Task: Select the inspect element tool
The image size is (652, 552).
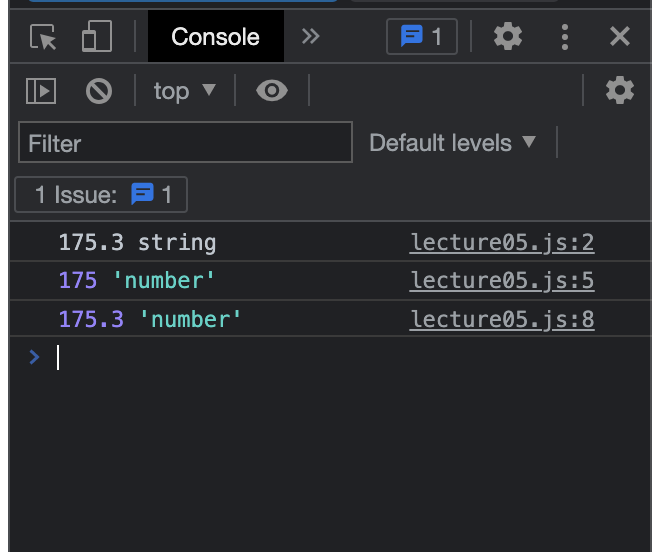Action: [x=44, y=37]
